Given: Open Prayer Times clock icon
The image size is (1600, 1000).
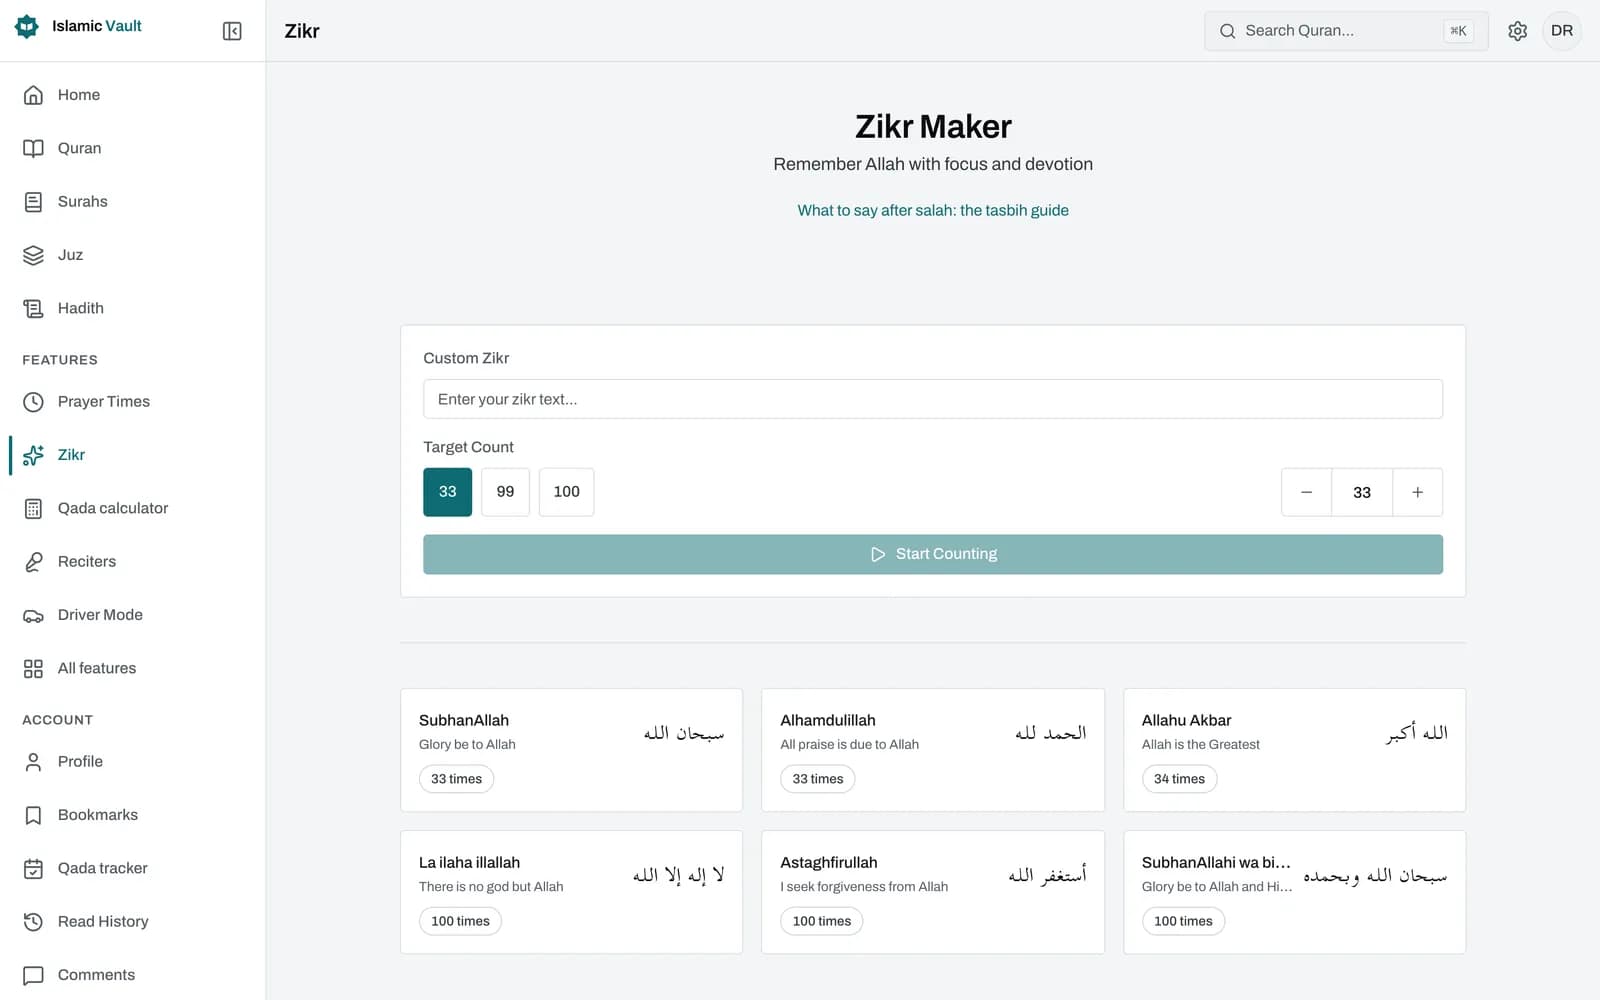Looking at the screenshot, I should click(x=33, y=402).
